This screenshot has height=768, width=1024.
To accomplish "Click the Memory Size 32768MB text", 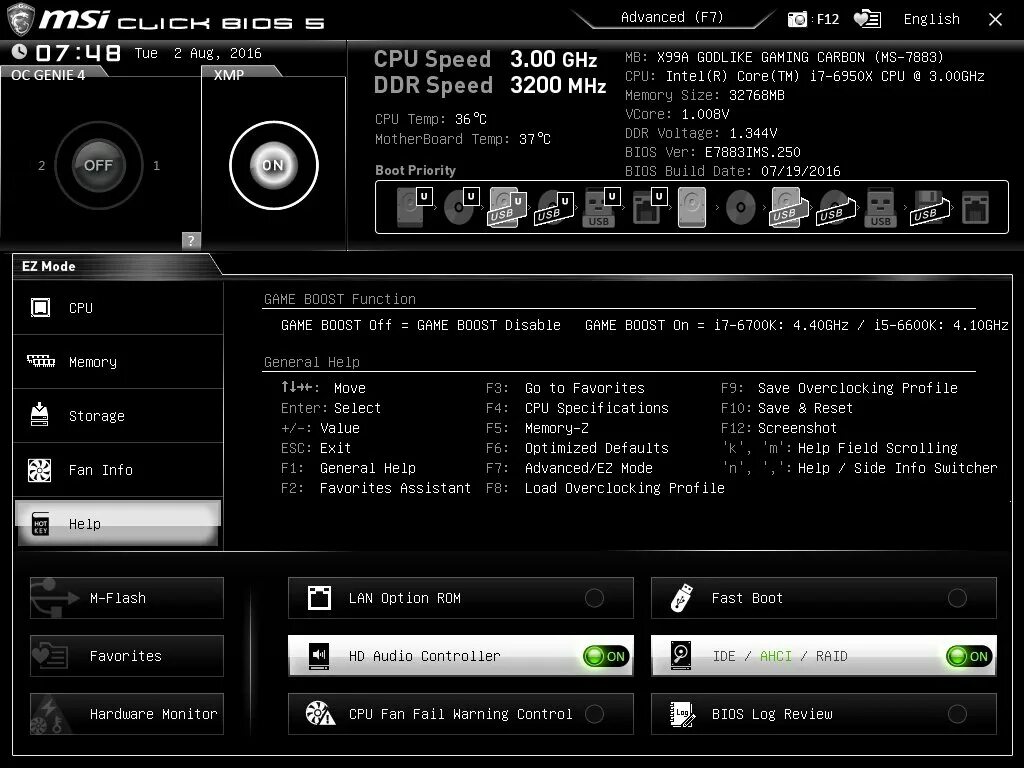I will click(x=705, y=95).
